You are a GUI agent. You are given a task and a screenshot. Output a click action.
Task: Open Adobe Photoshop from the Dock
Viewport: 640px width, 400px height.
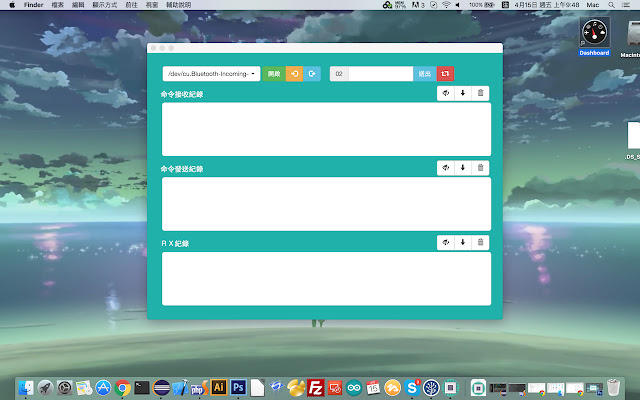[238, 387]
